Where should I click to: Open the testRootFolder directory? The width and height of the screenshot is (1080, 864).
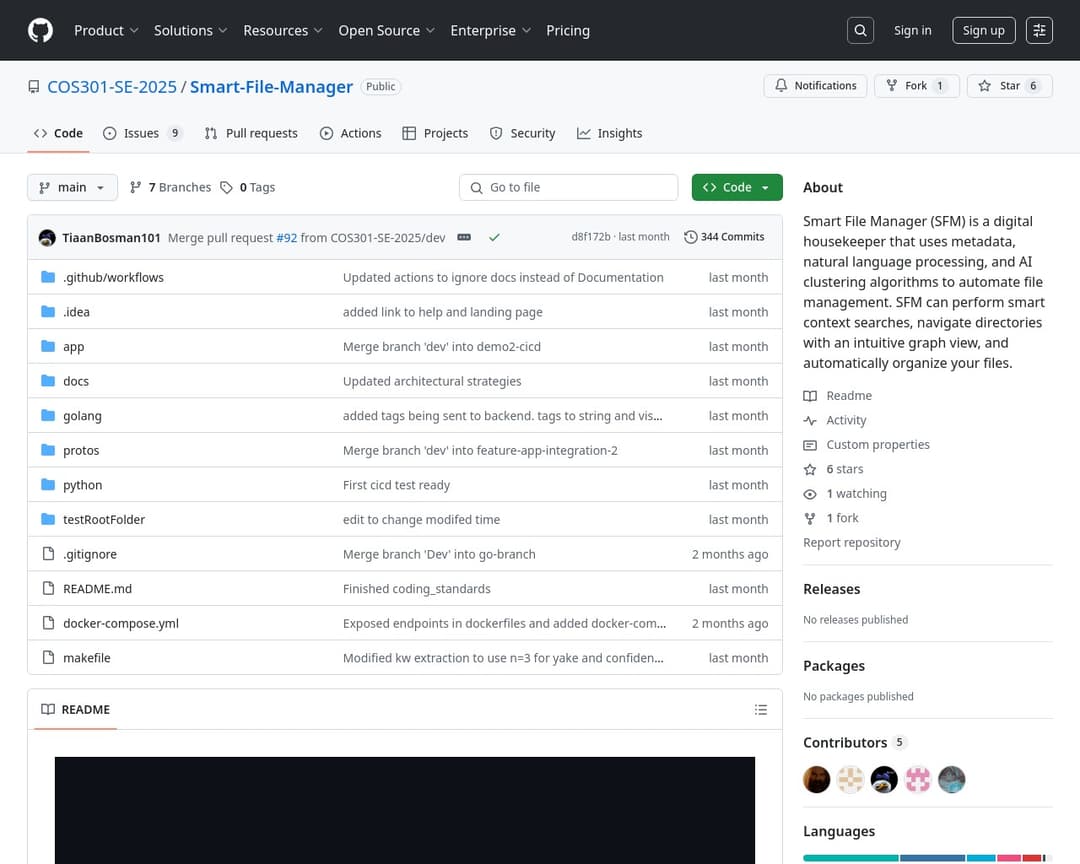point(104,520)
